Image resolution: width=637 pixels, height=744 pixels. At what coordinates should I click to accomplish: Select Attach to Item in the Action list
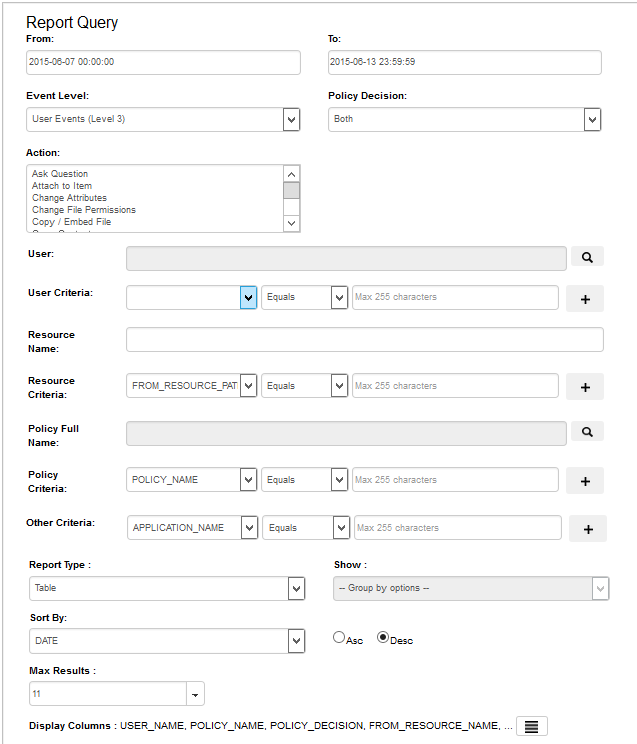62,186
